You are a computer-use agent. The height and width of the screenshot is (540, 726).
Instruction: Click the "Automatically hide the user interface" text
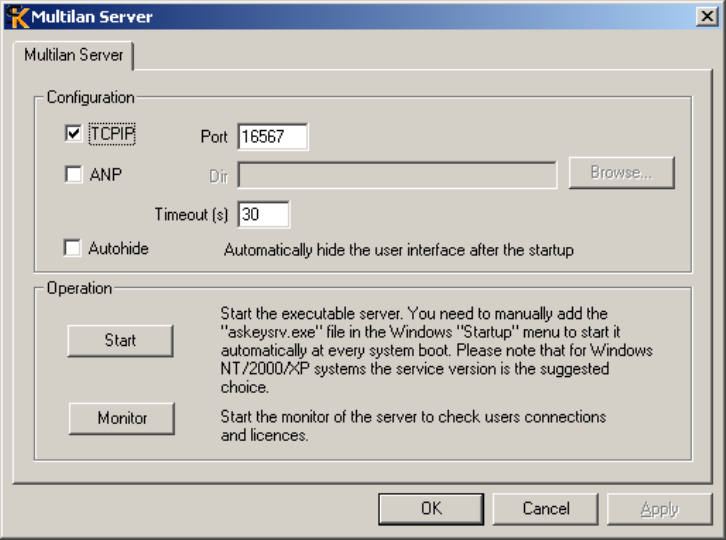click(399, 250)
